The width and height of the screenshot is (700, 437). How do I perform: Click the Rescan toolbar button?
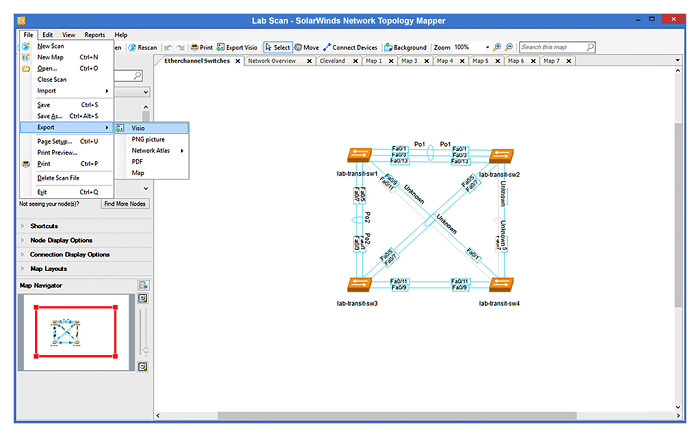click(142, 47)
